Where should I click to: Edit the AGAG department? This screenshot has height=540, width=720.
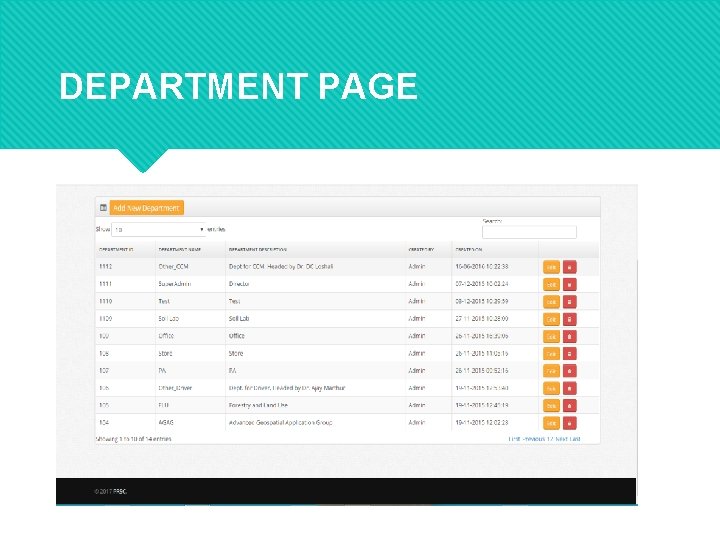(x=551, y=423)
